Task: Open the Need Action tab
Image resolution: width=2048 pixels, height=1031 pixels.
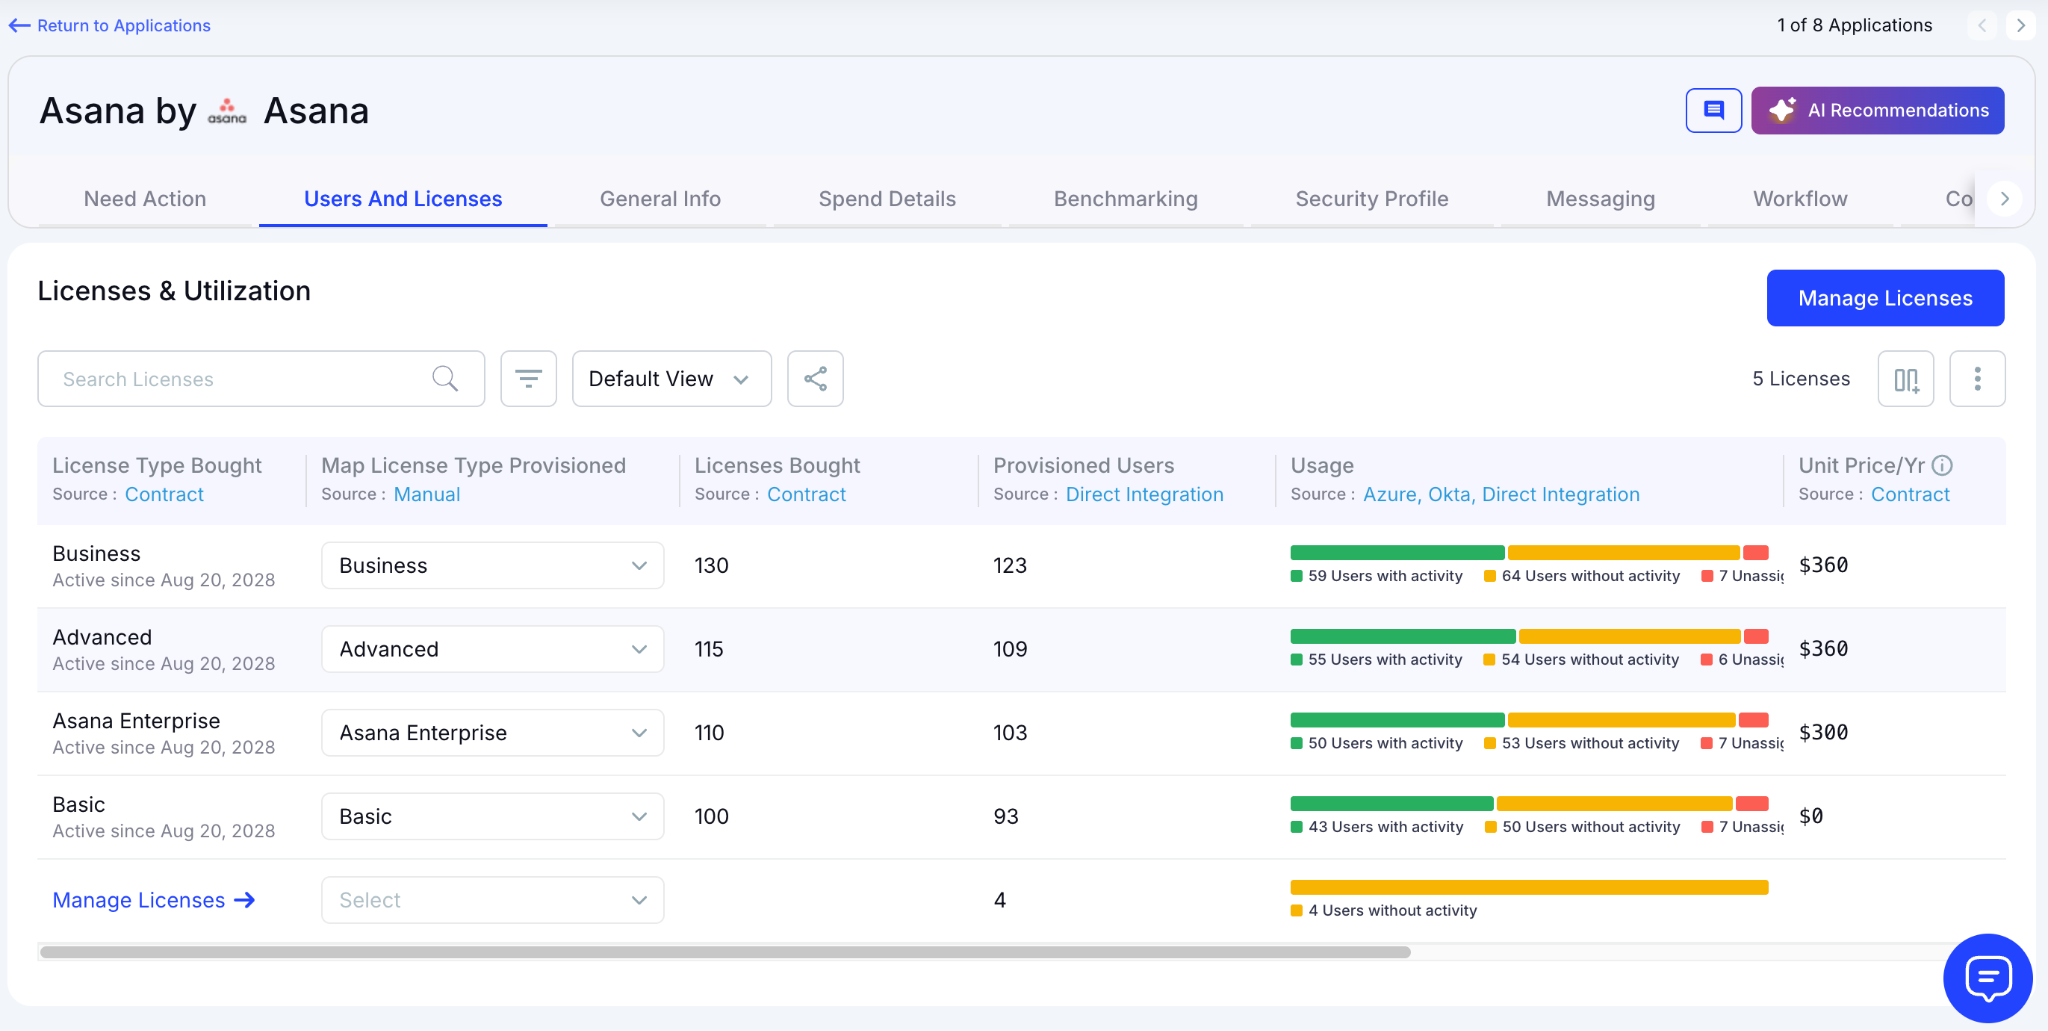Action: pyautogui.click(x=145, y=199)
